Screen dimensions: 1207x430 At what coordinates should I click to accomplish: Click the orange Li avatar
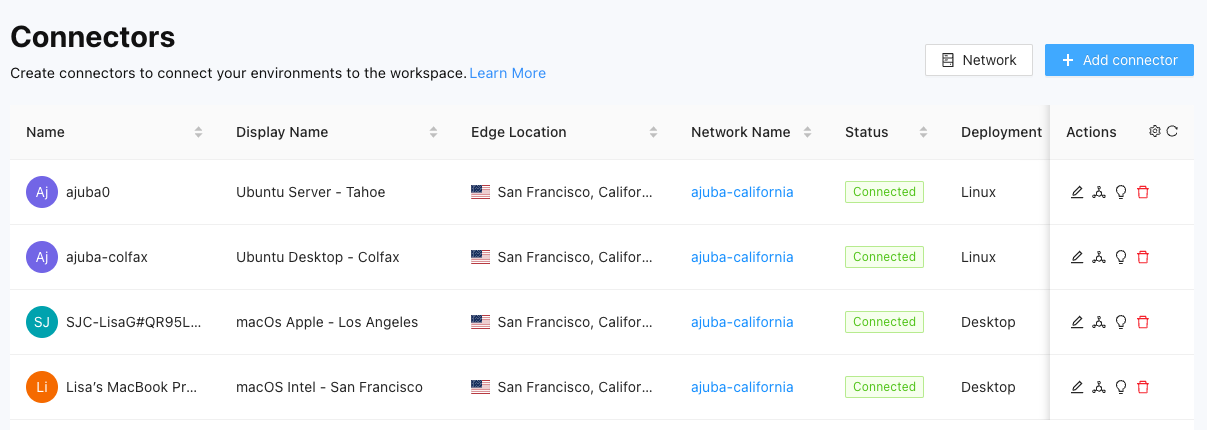pos(42,387)
